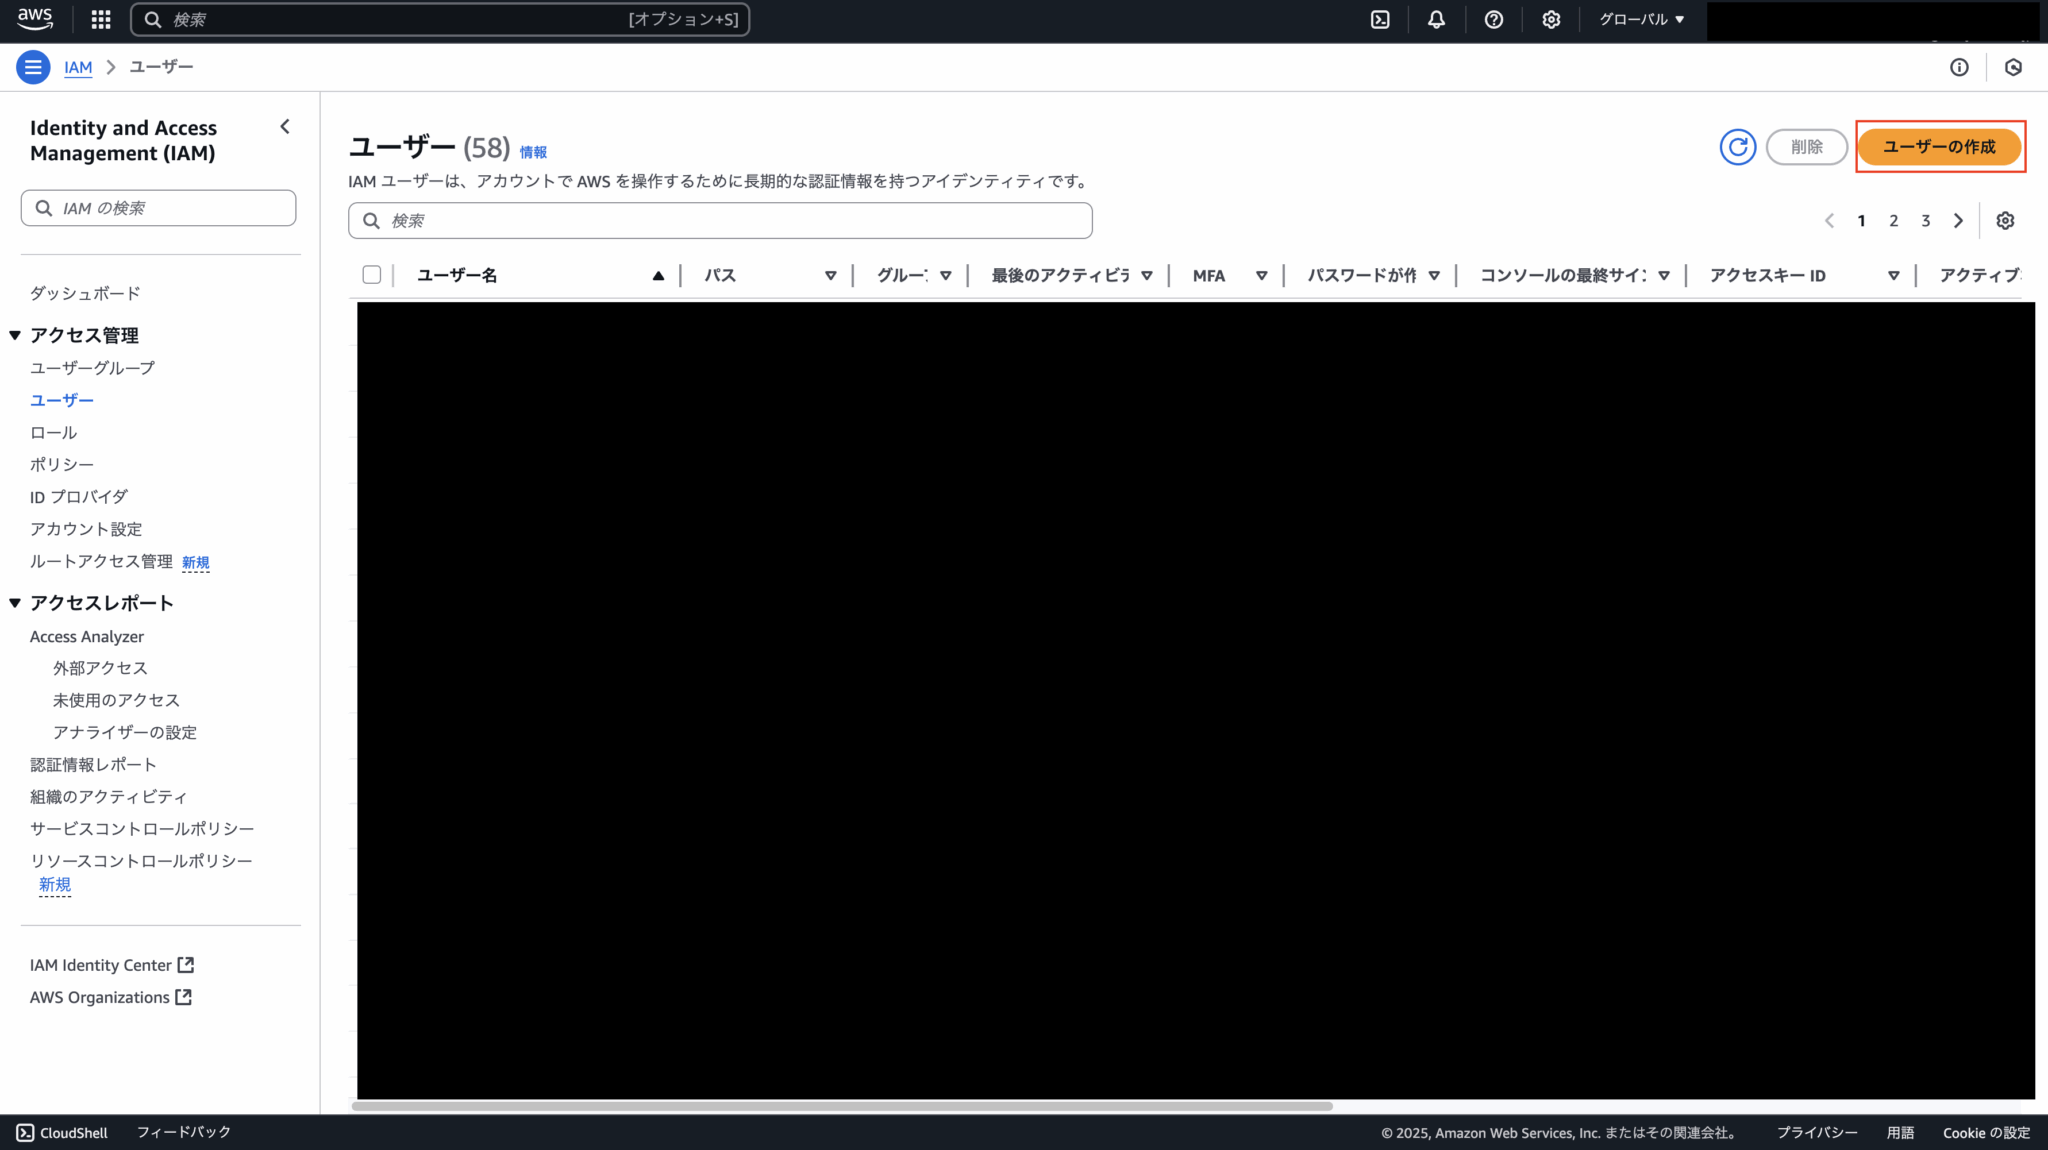The image size is (2048, 1150).
Task: Sort by ユーザー名 ascending arrow
Action: (x=658, y=276)
